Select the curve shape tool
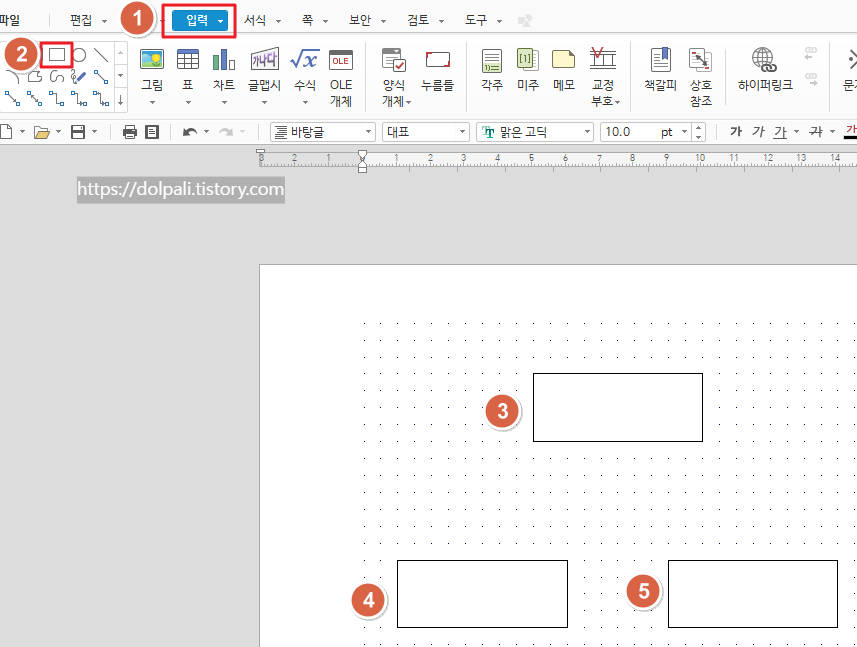This screenshot has width=857, height=647. coord(57,77)
